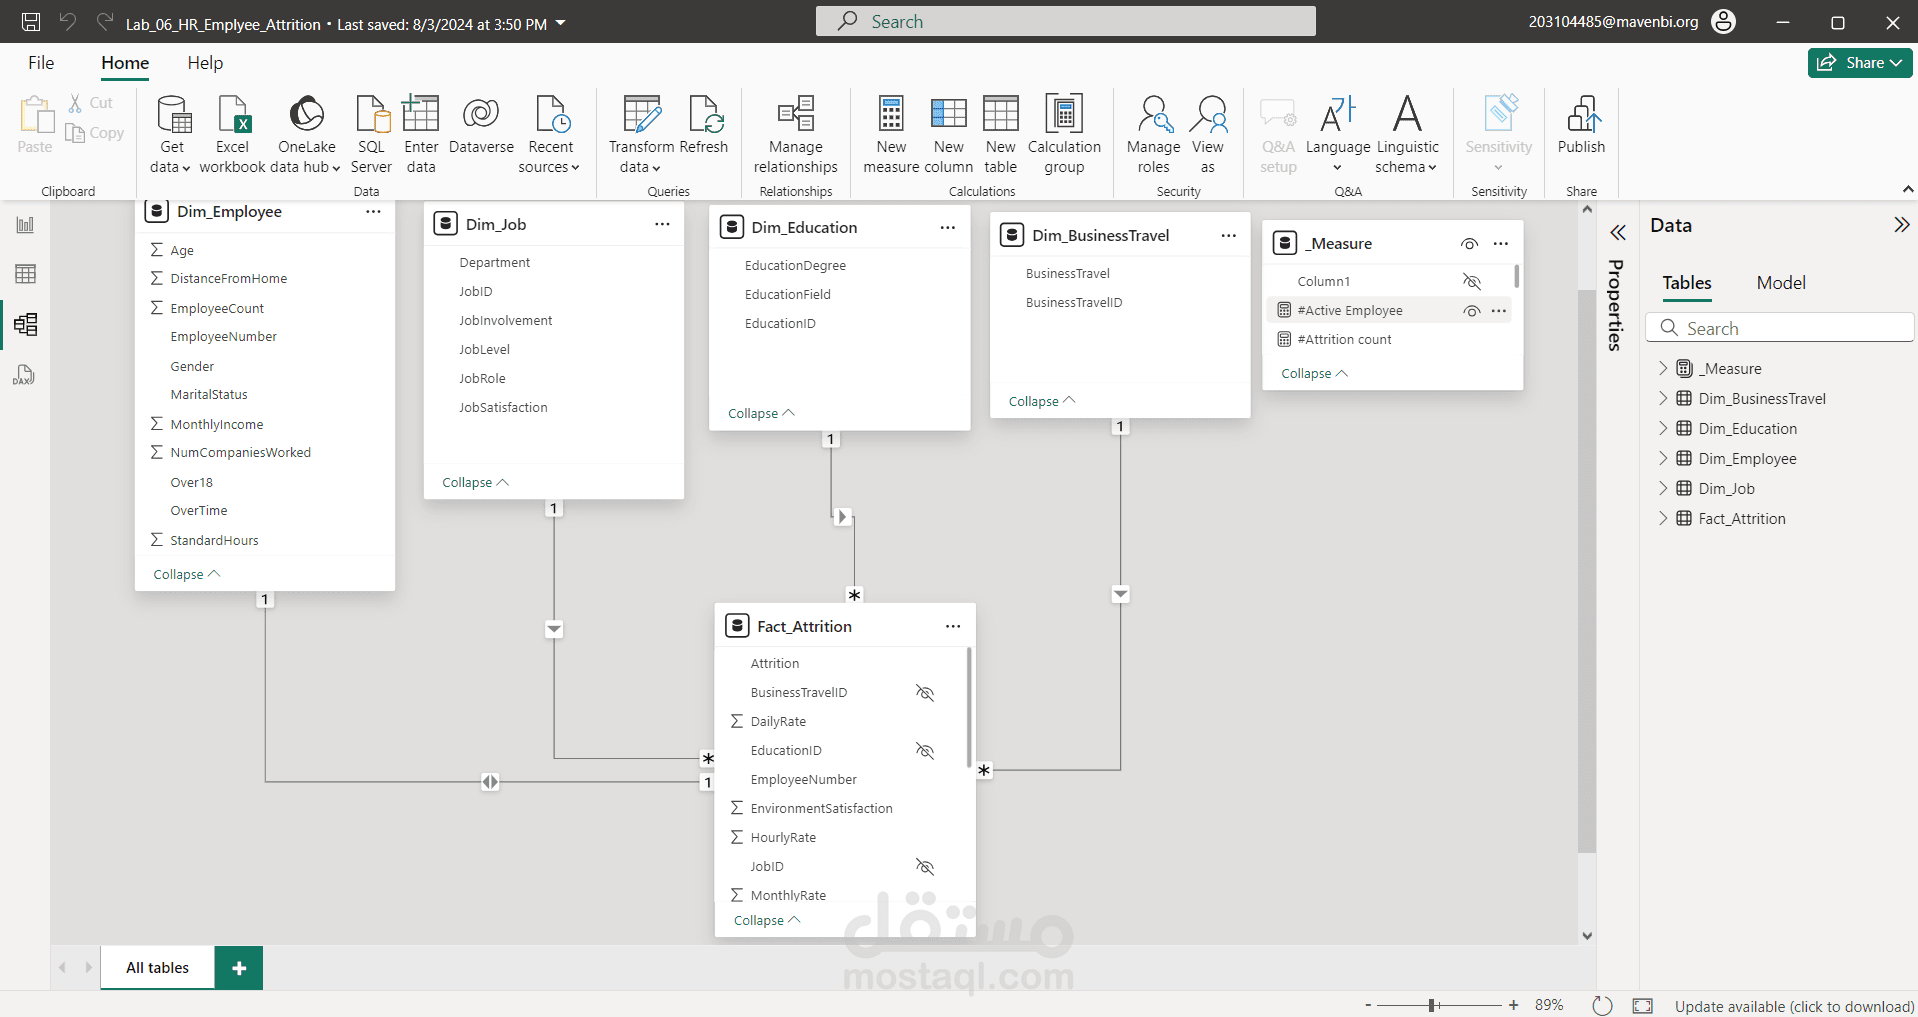Click the Share button
Image resolution: width=1918 pixels, height=1017 pixels.
pos(1860,62)
